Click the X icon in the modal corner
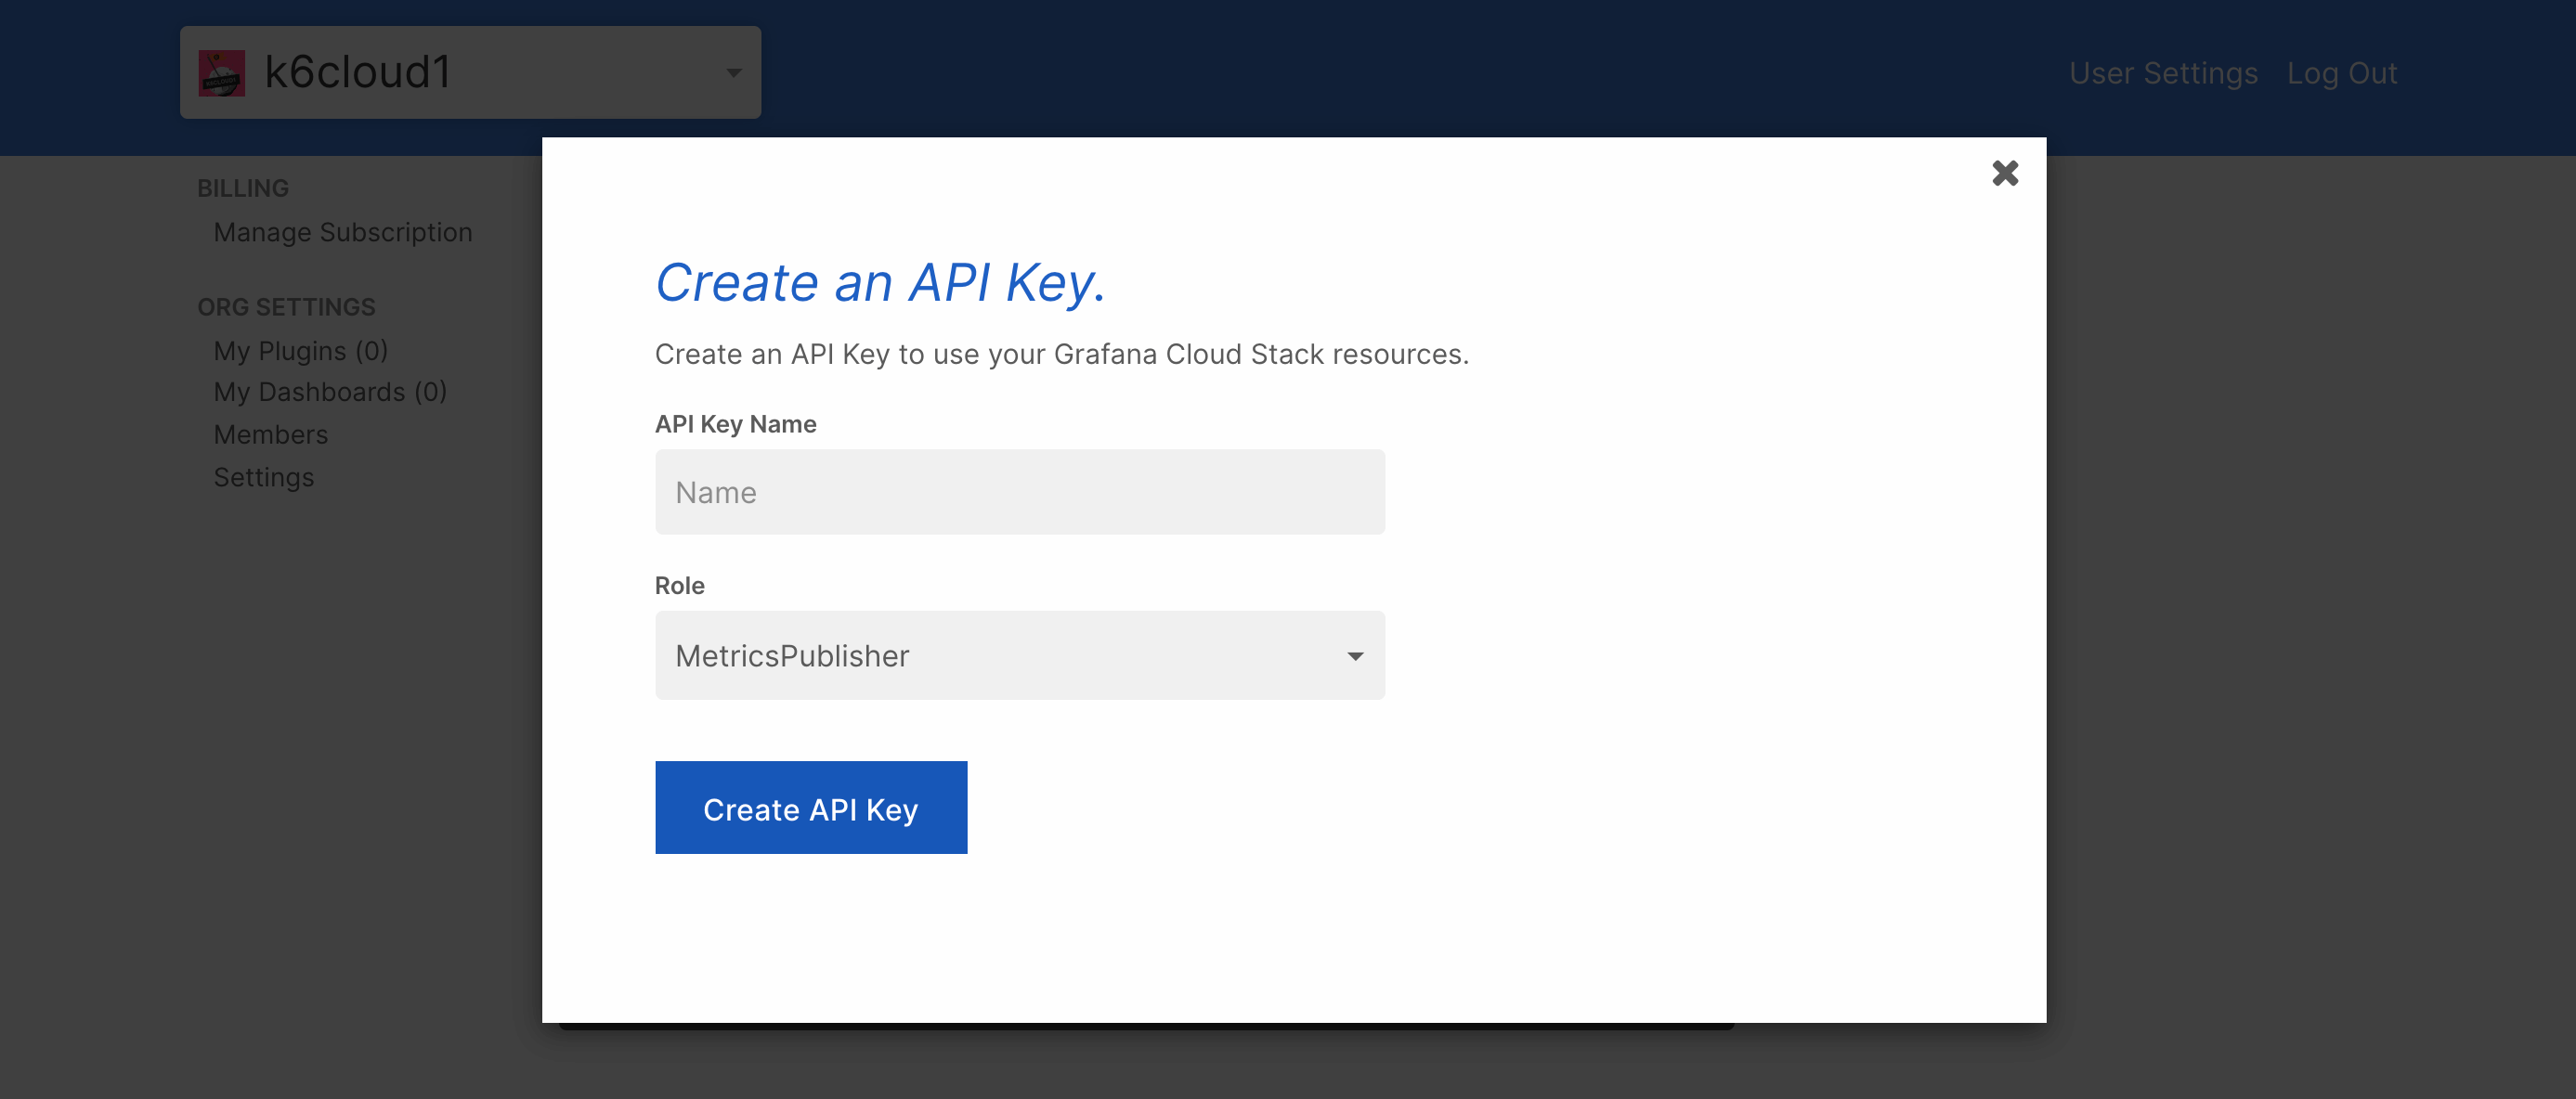 click(x=2004, y=173)
